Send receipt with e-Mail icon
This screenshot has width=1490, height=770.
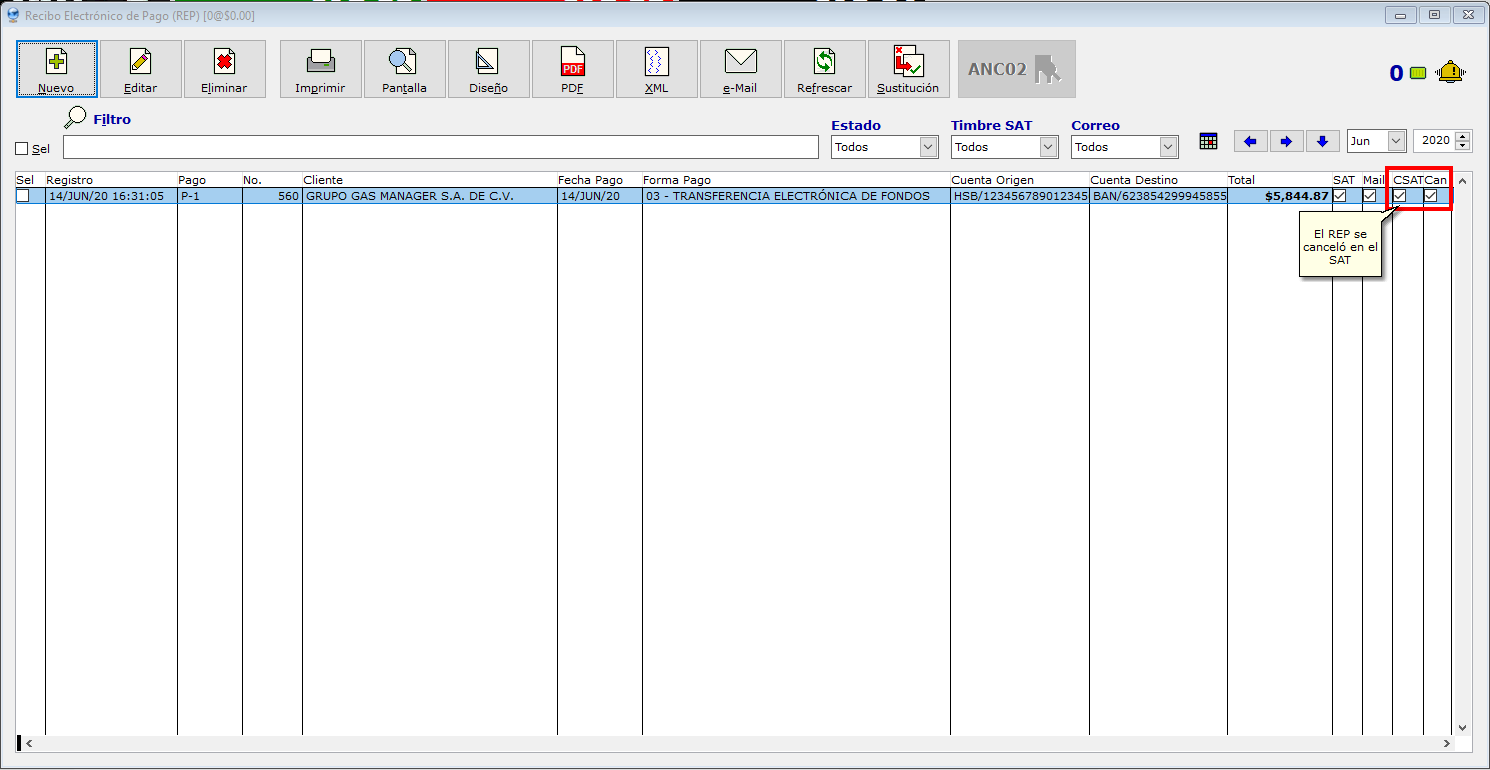pos(740,62)
